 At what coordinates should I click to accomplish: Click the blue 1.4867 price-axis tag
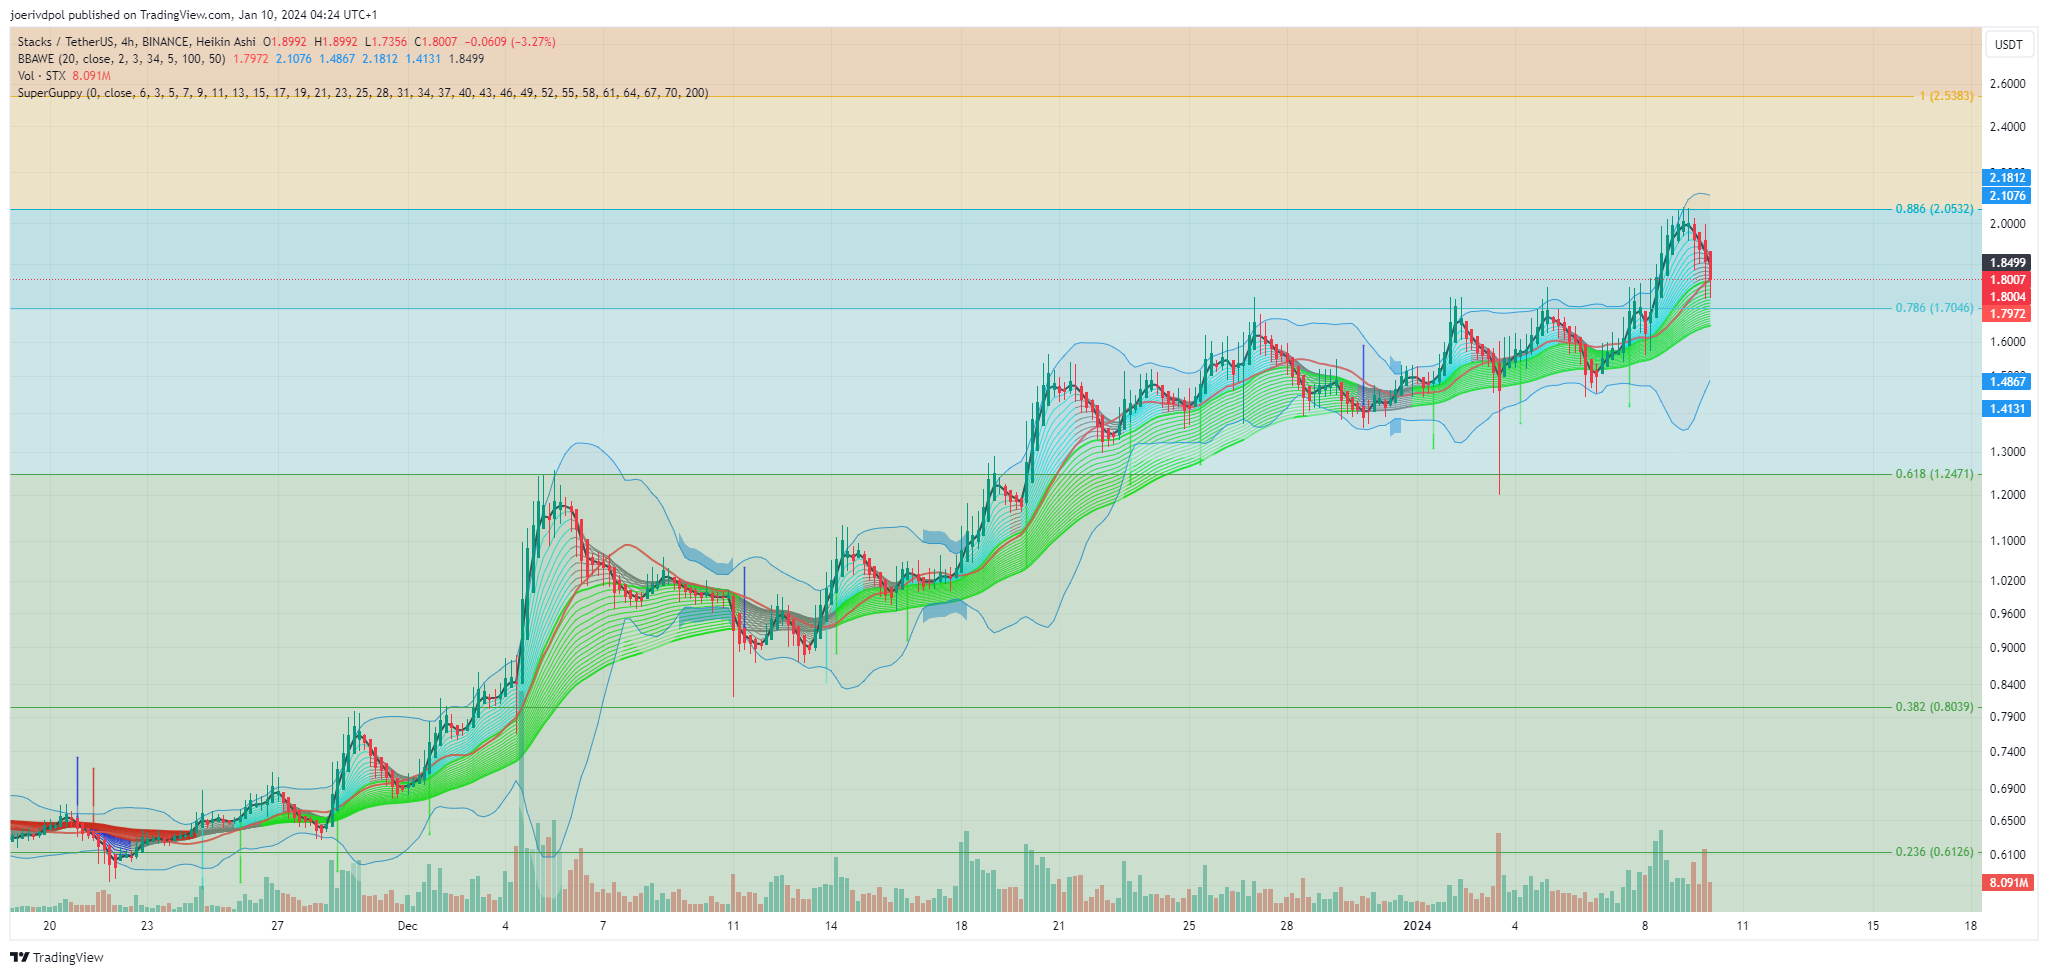(2007, 381)
